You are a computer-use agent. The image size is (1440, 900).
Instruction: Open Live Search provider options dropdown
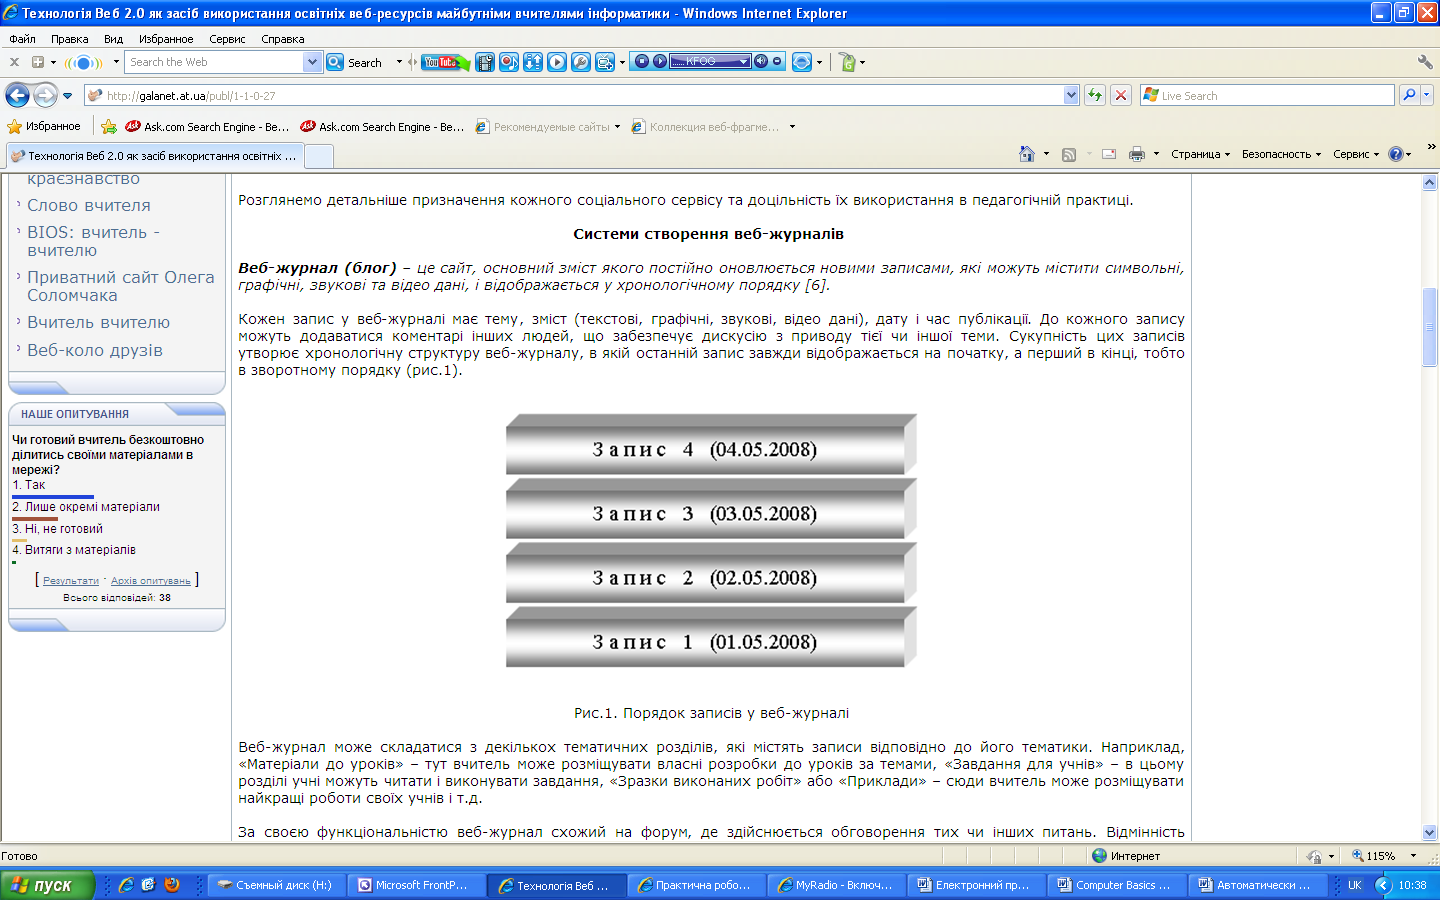point(1427,95)
